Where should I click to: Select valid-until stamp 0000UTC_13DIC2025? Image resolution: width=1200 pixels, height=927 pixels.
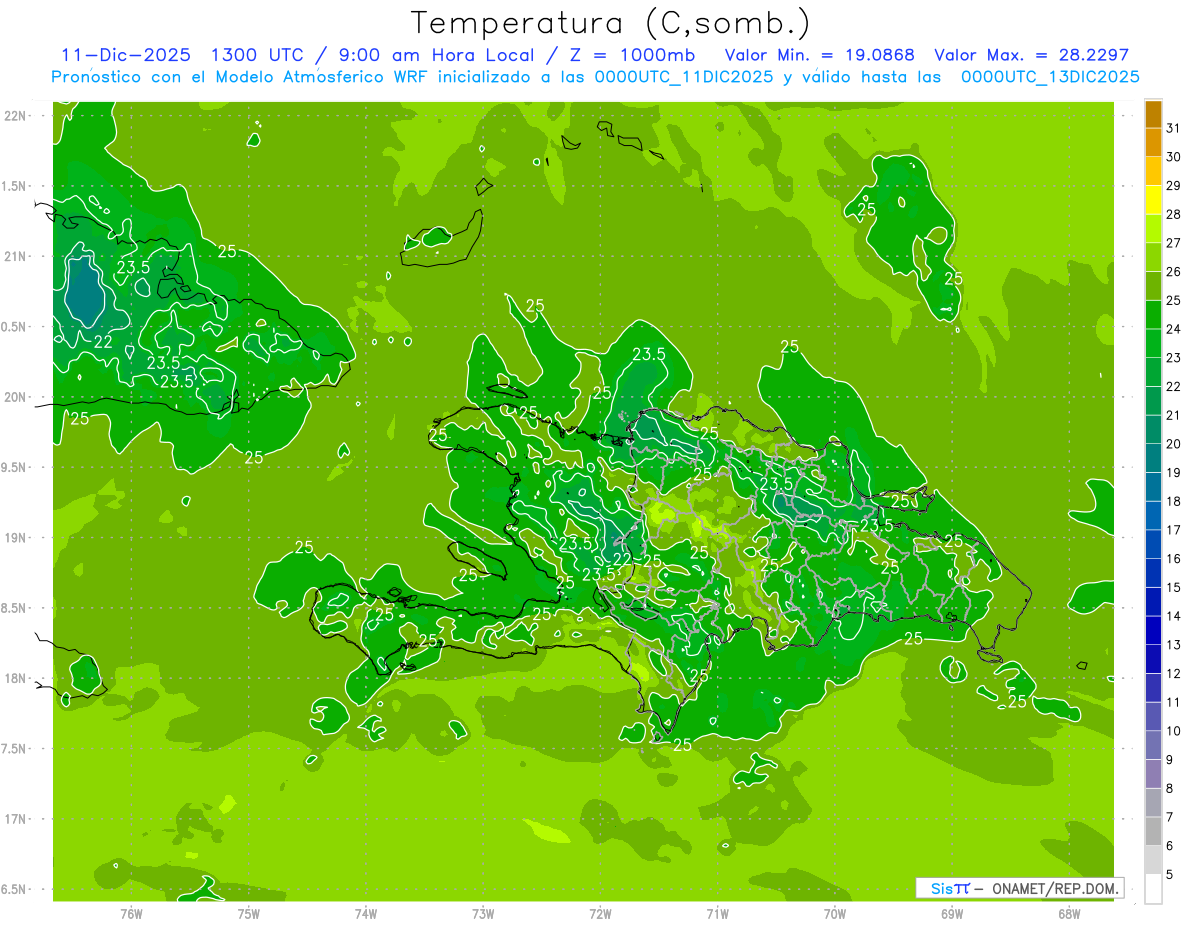pos(1050,77)
